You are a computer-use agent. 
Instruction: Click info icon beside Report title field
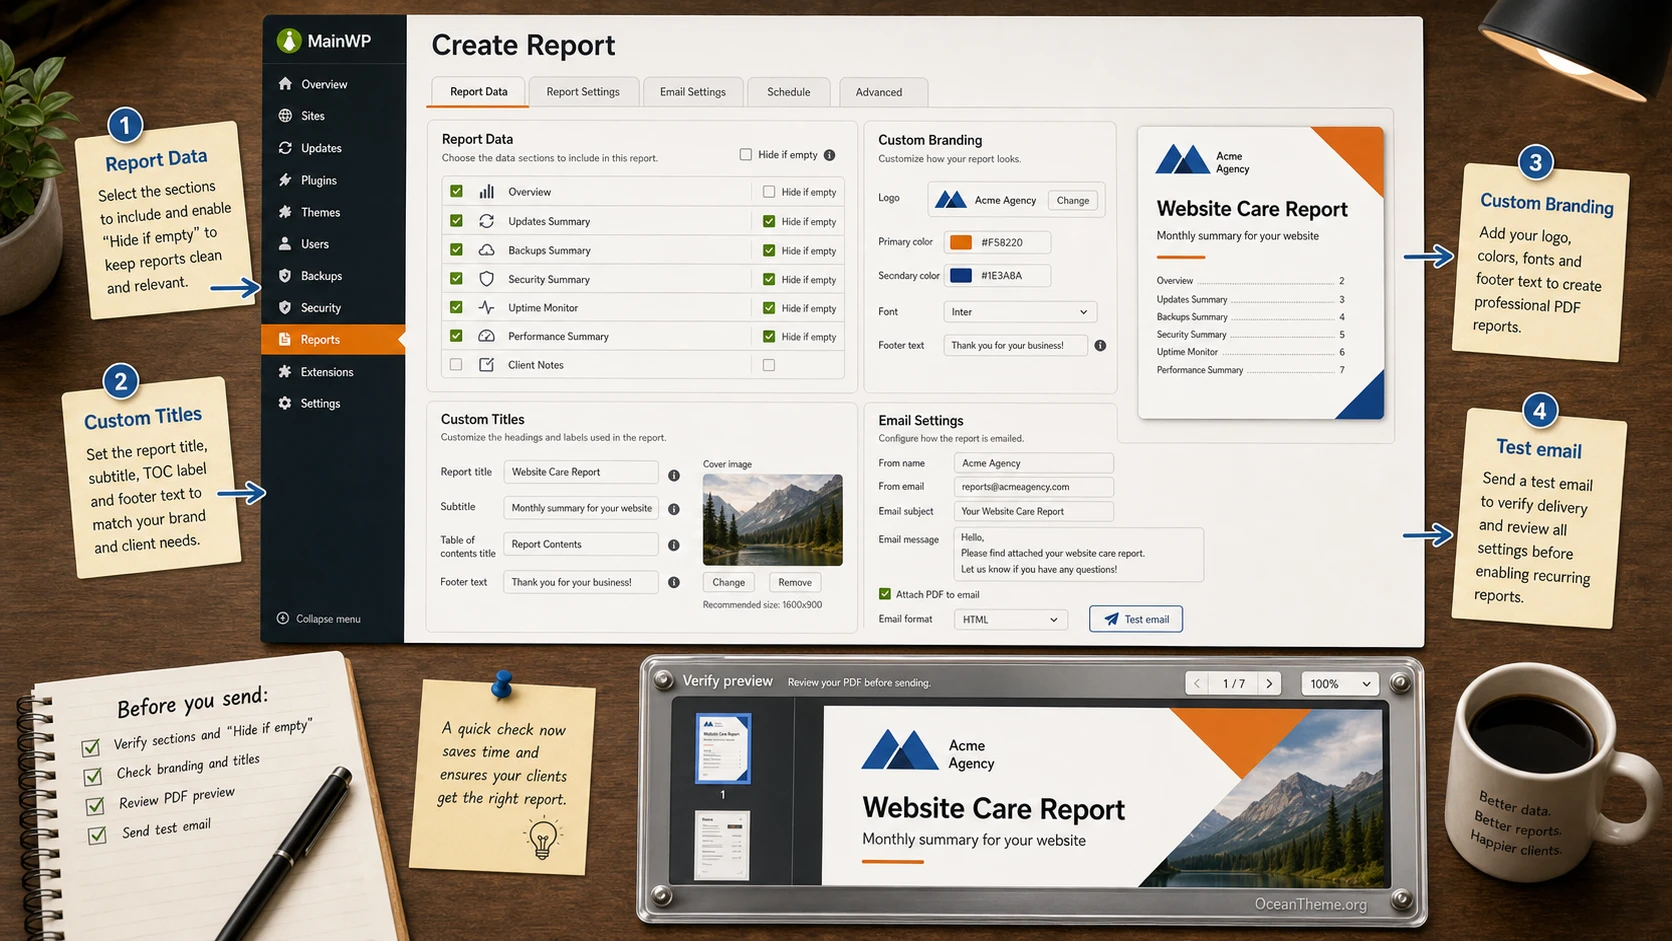coord(674,476)
